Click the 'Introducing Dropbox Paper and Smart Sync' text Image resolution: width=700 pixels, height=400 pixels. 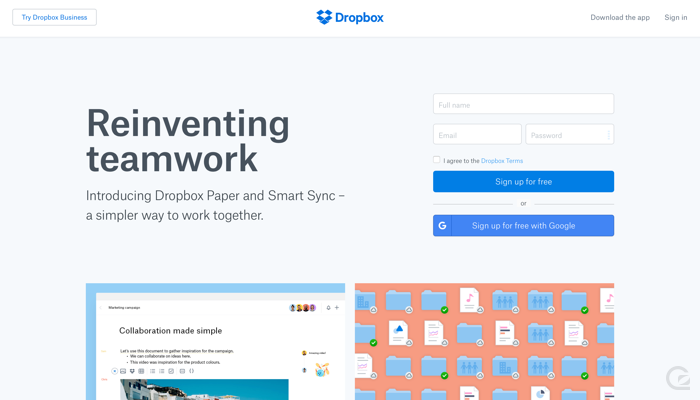[x=215, y=205]
